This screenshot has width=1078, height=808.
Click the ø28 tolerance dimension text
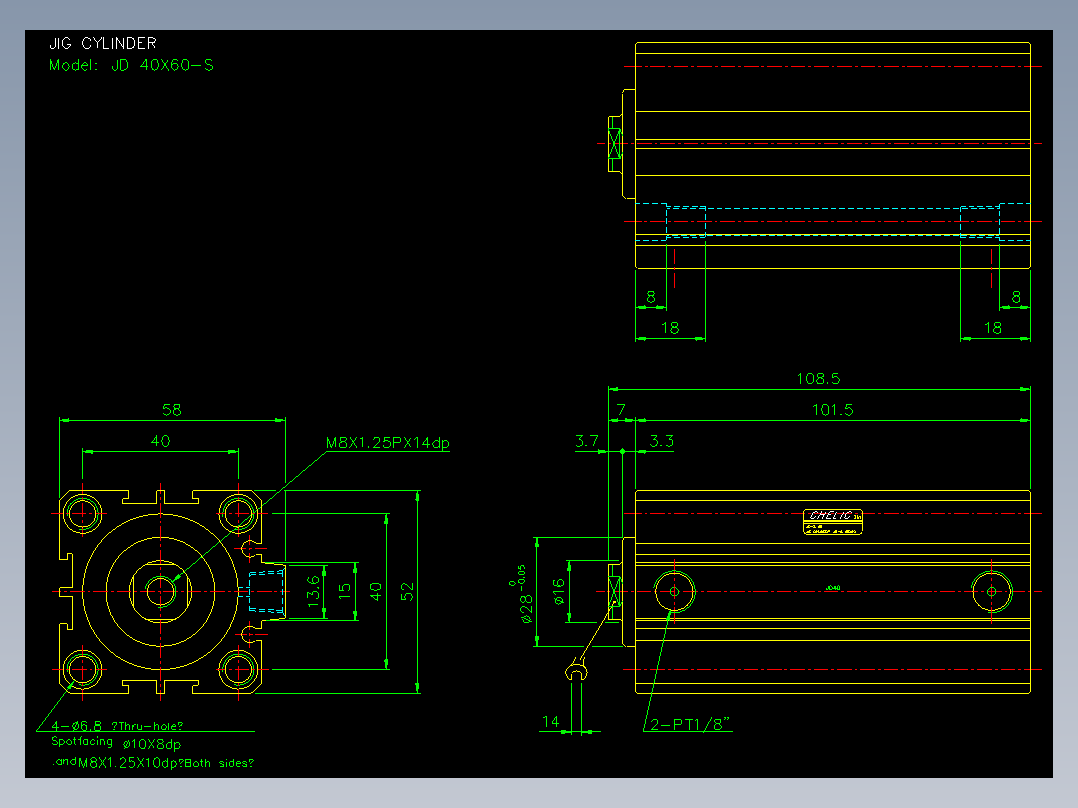pyautogui.click(x=522, y=595)
